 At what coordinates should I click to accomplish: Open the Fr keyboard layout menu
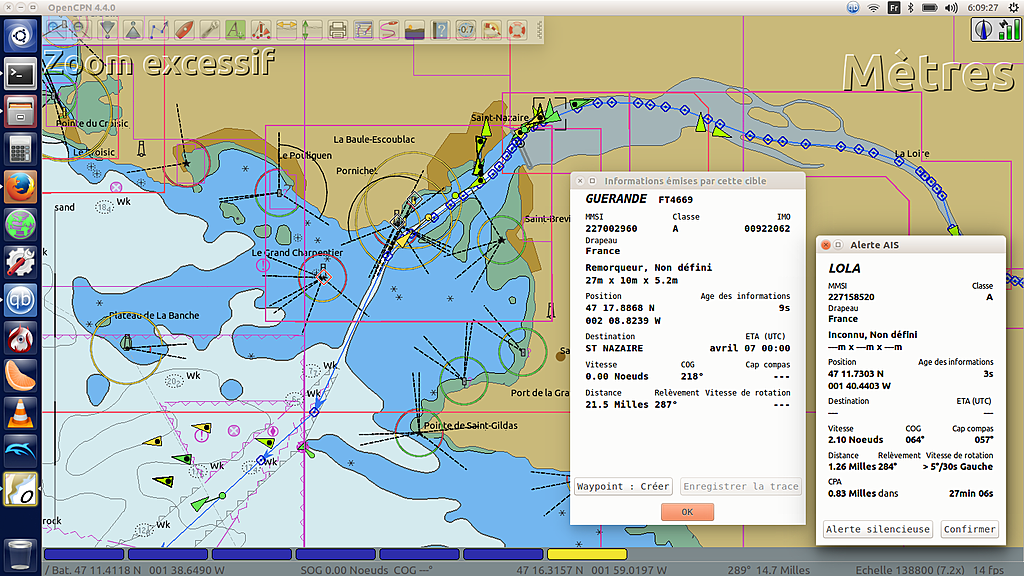(x=893, y=8)
